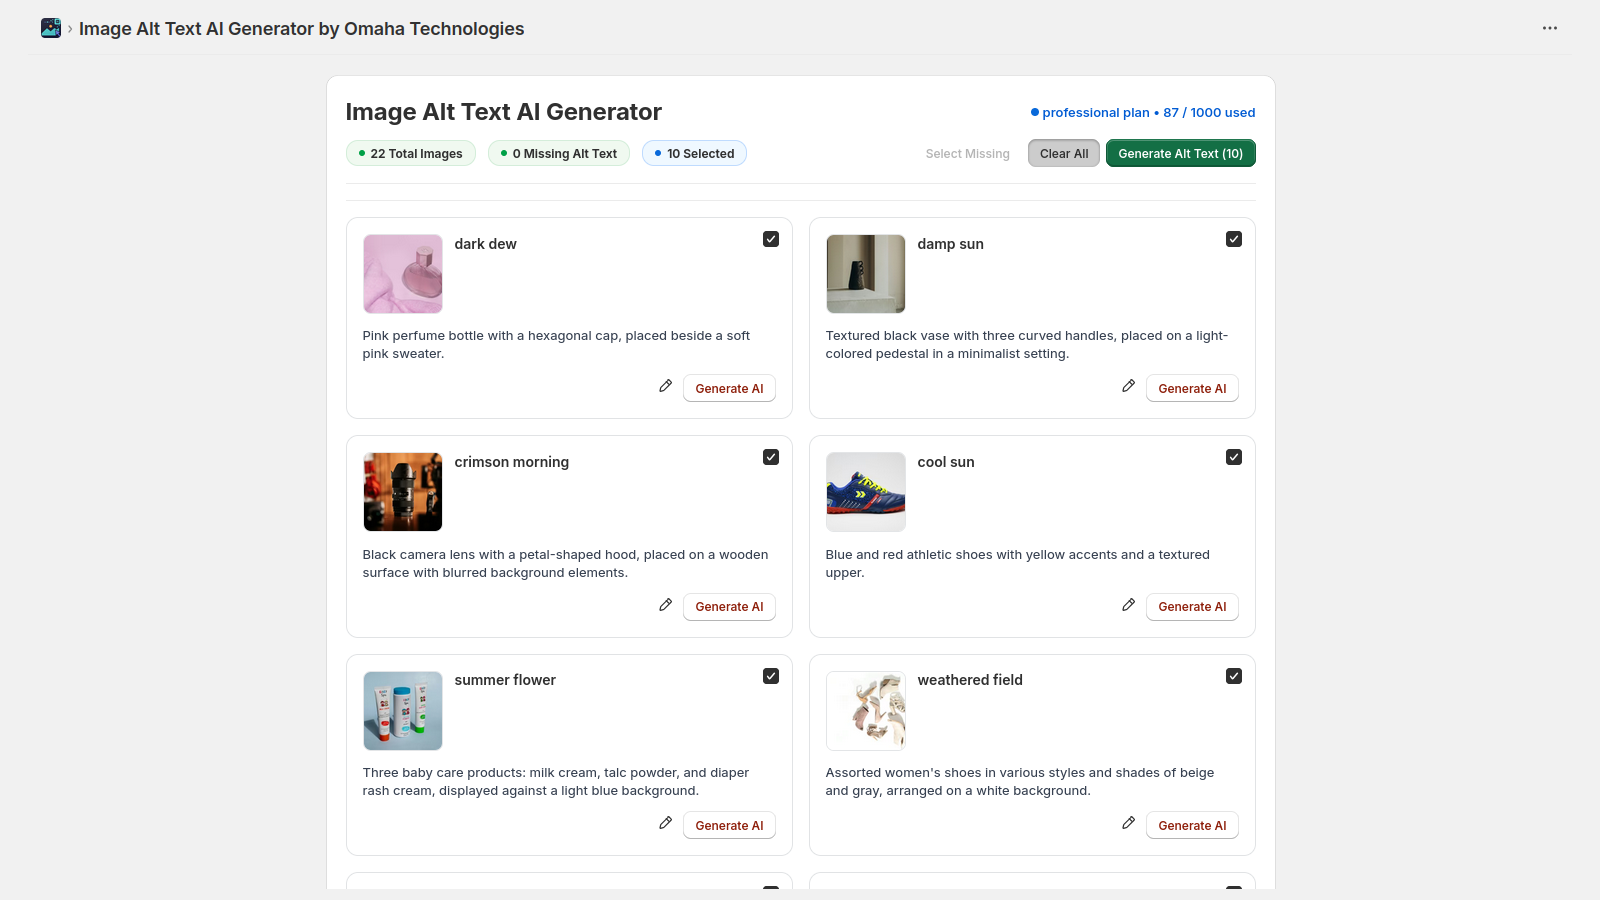Open the weathered field shoes thumbnail

coord(866,711)
